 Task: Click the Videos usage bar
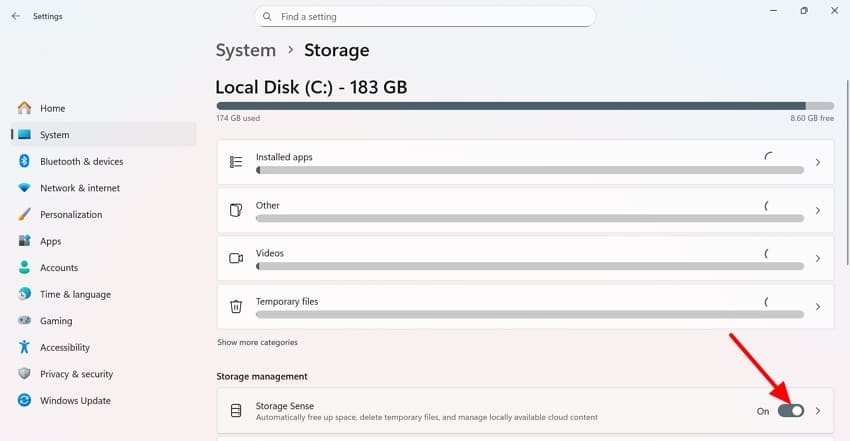click(530, 266)
